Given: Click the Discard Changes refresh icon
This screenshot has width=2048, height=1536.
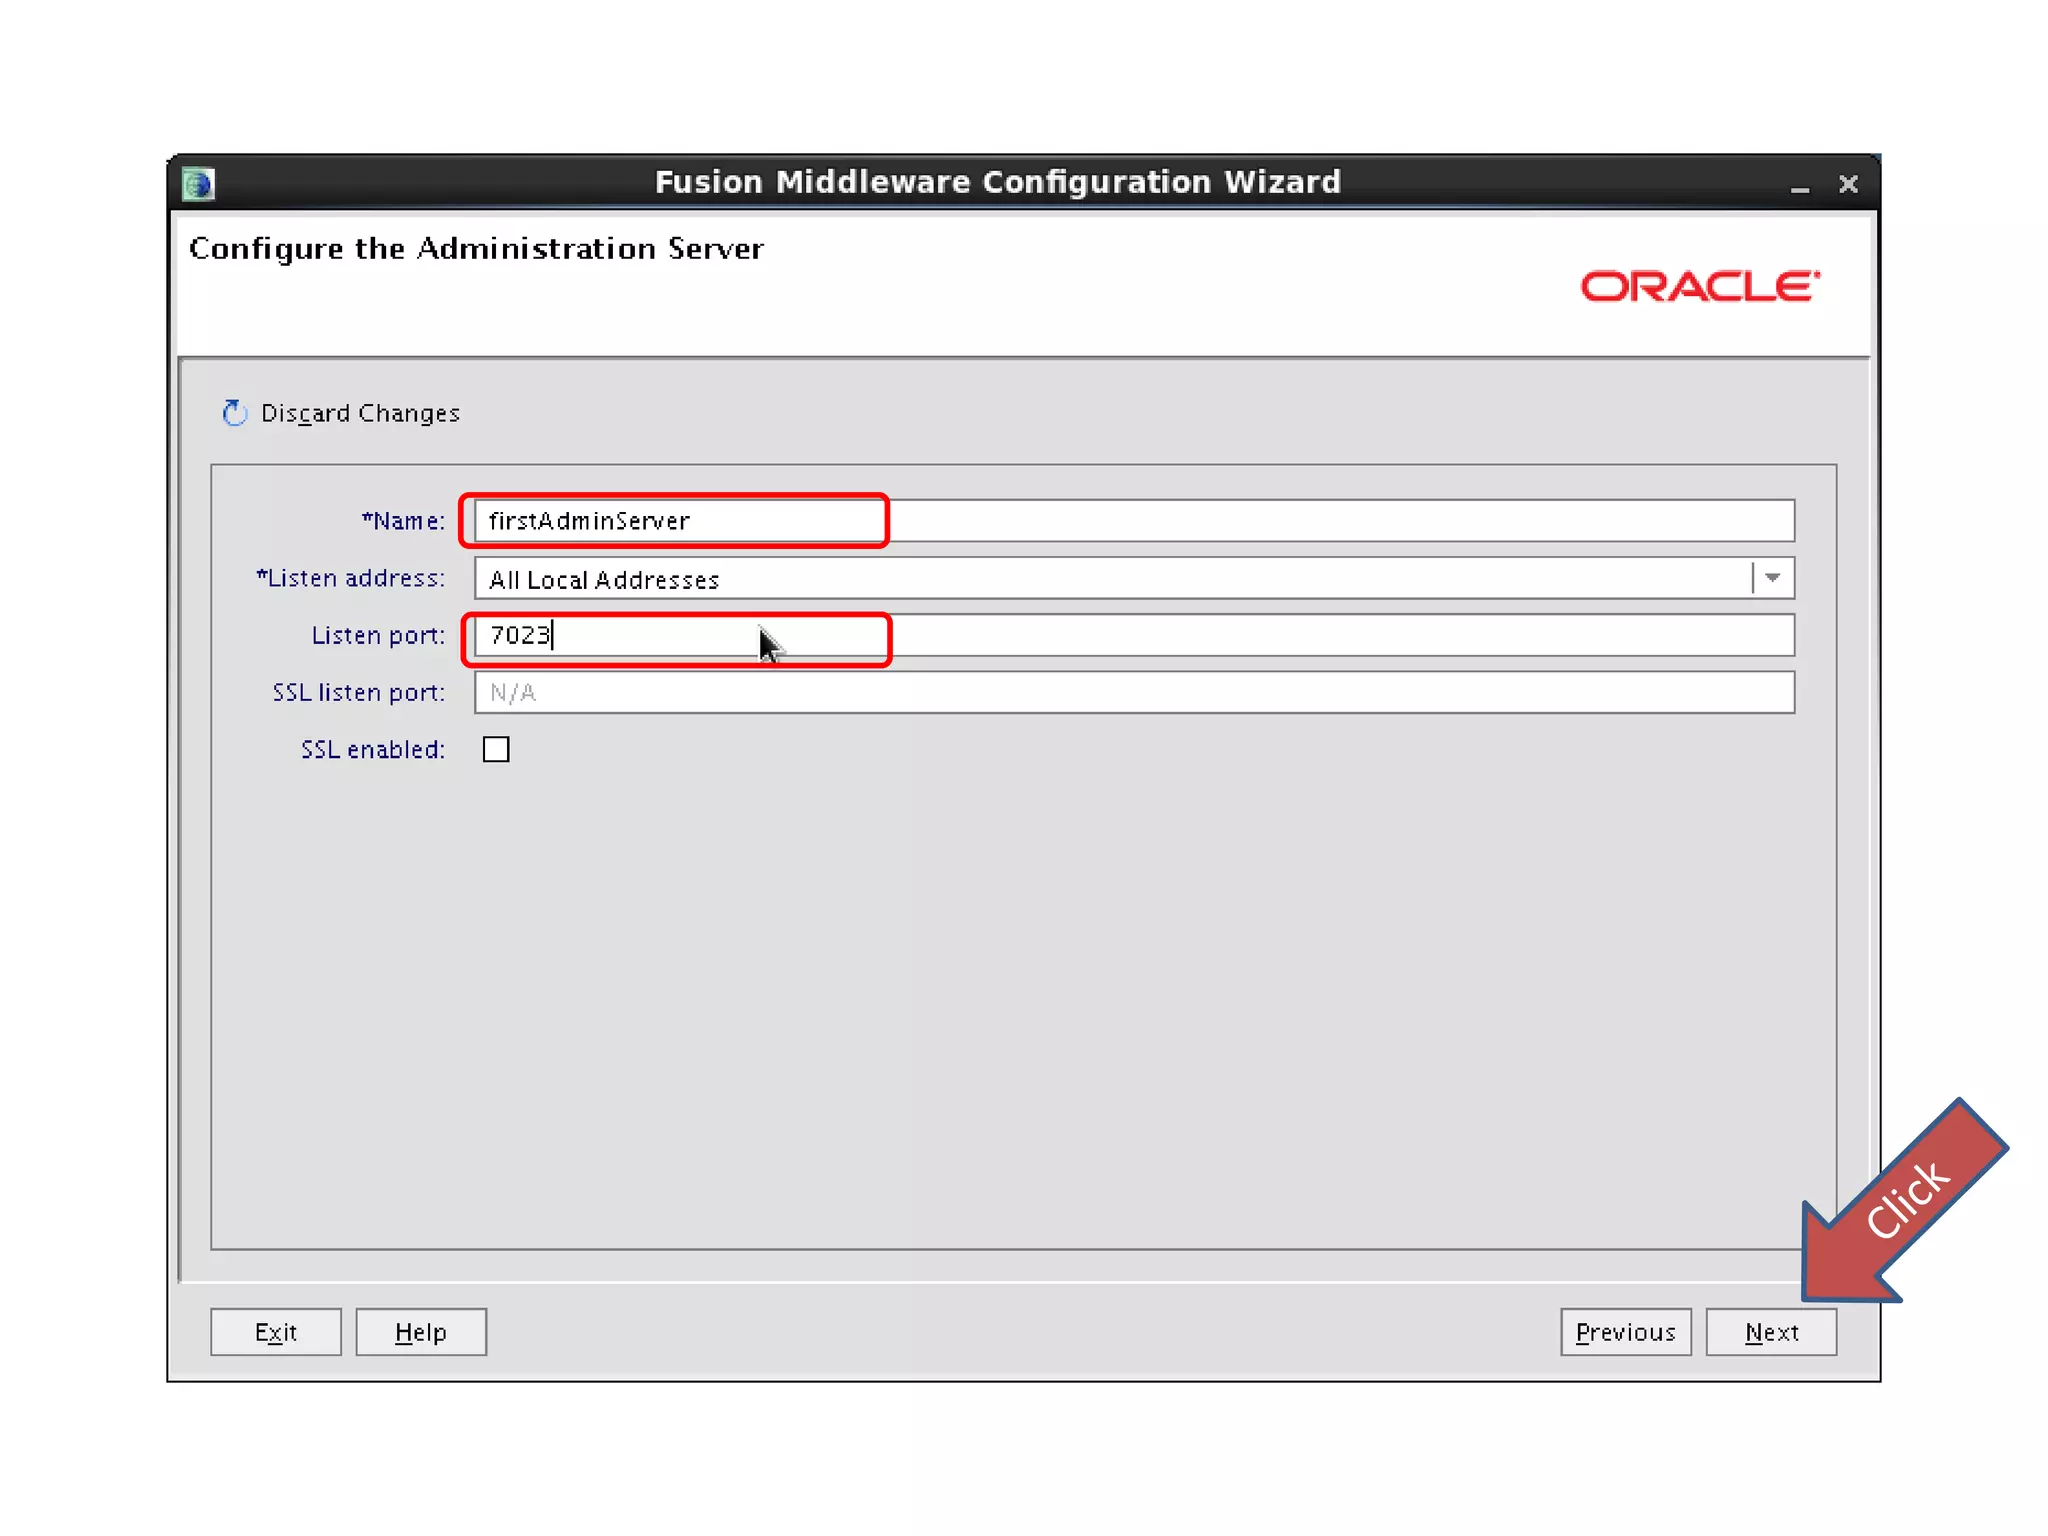Looking at the screenshot, I should (x=234, y=413).
